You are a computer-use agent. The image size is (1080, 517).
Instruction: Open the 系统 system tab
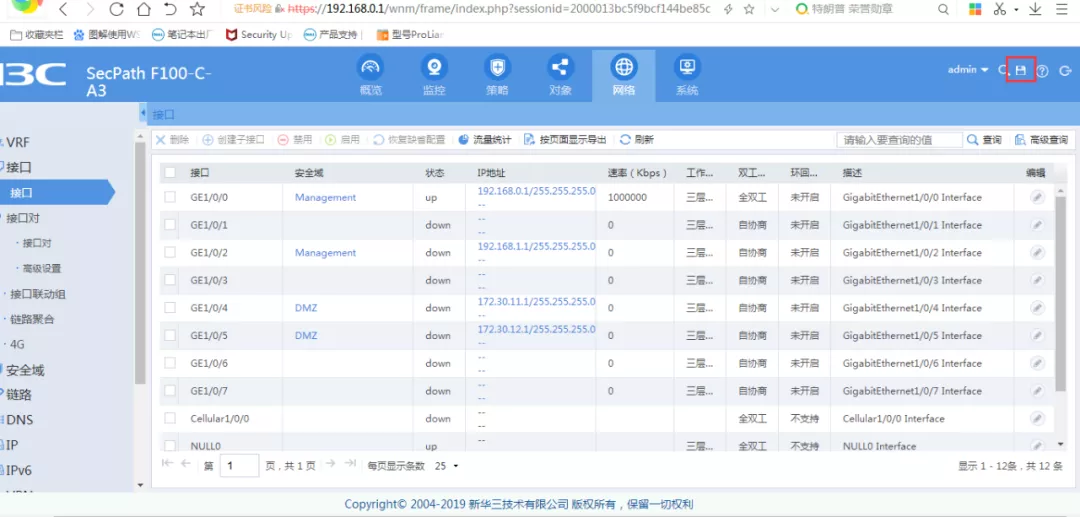coord(687,76)
